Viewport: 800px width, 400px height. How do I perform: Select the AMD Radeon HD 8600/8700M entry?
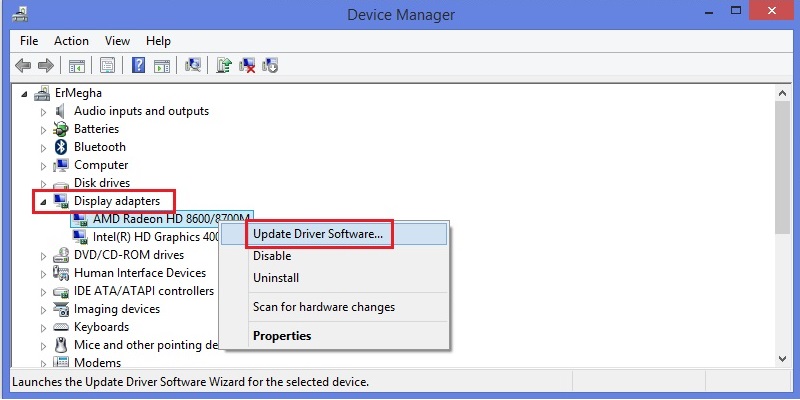click(171, 219)
